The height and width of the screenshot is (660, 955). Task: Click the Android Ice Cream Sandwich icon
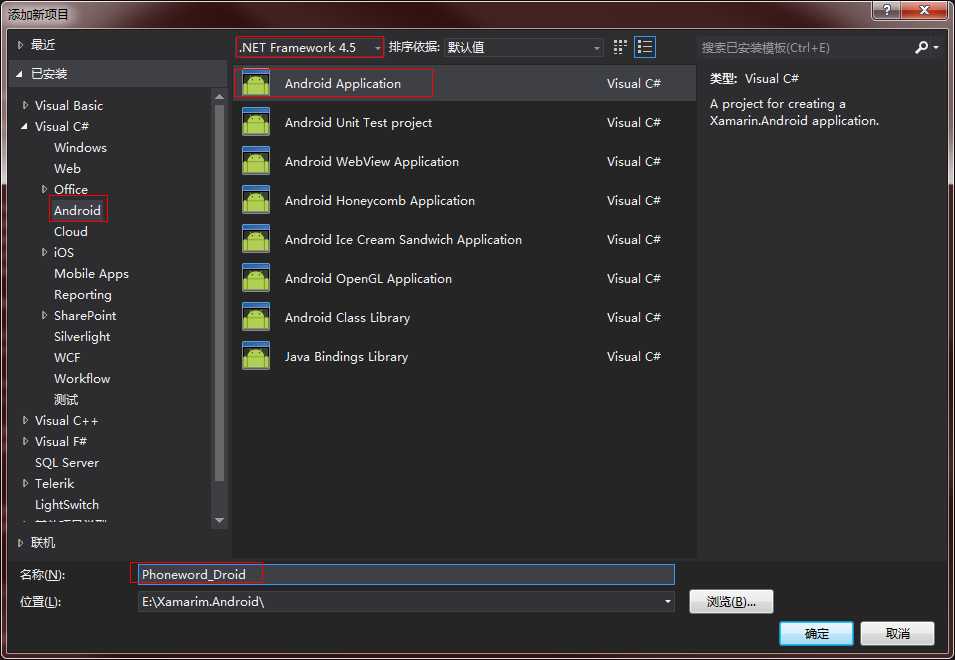[x=256, y=239]
